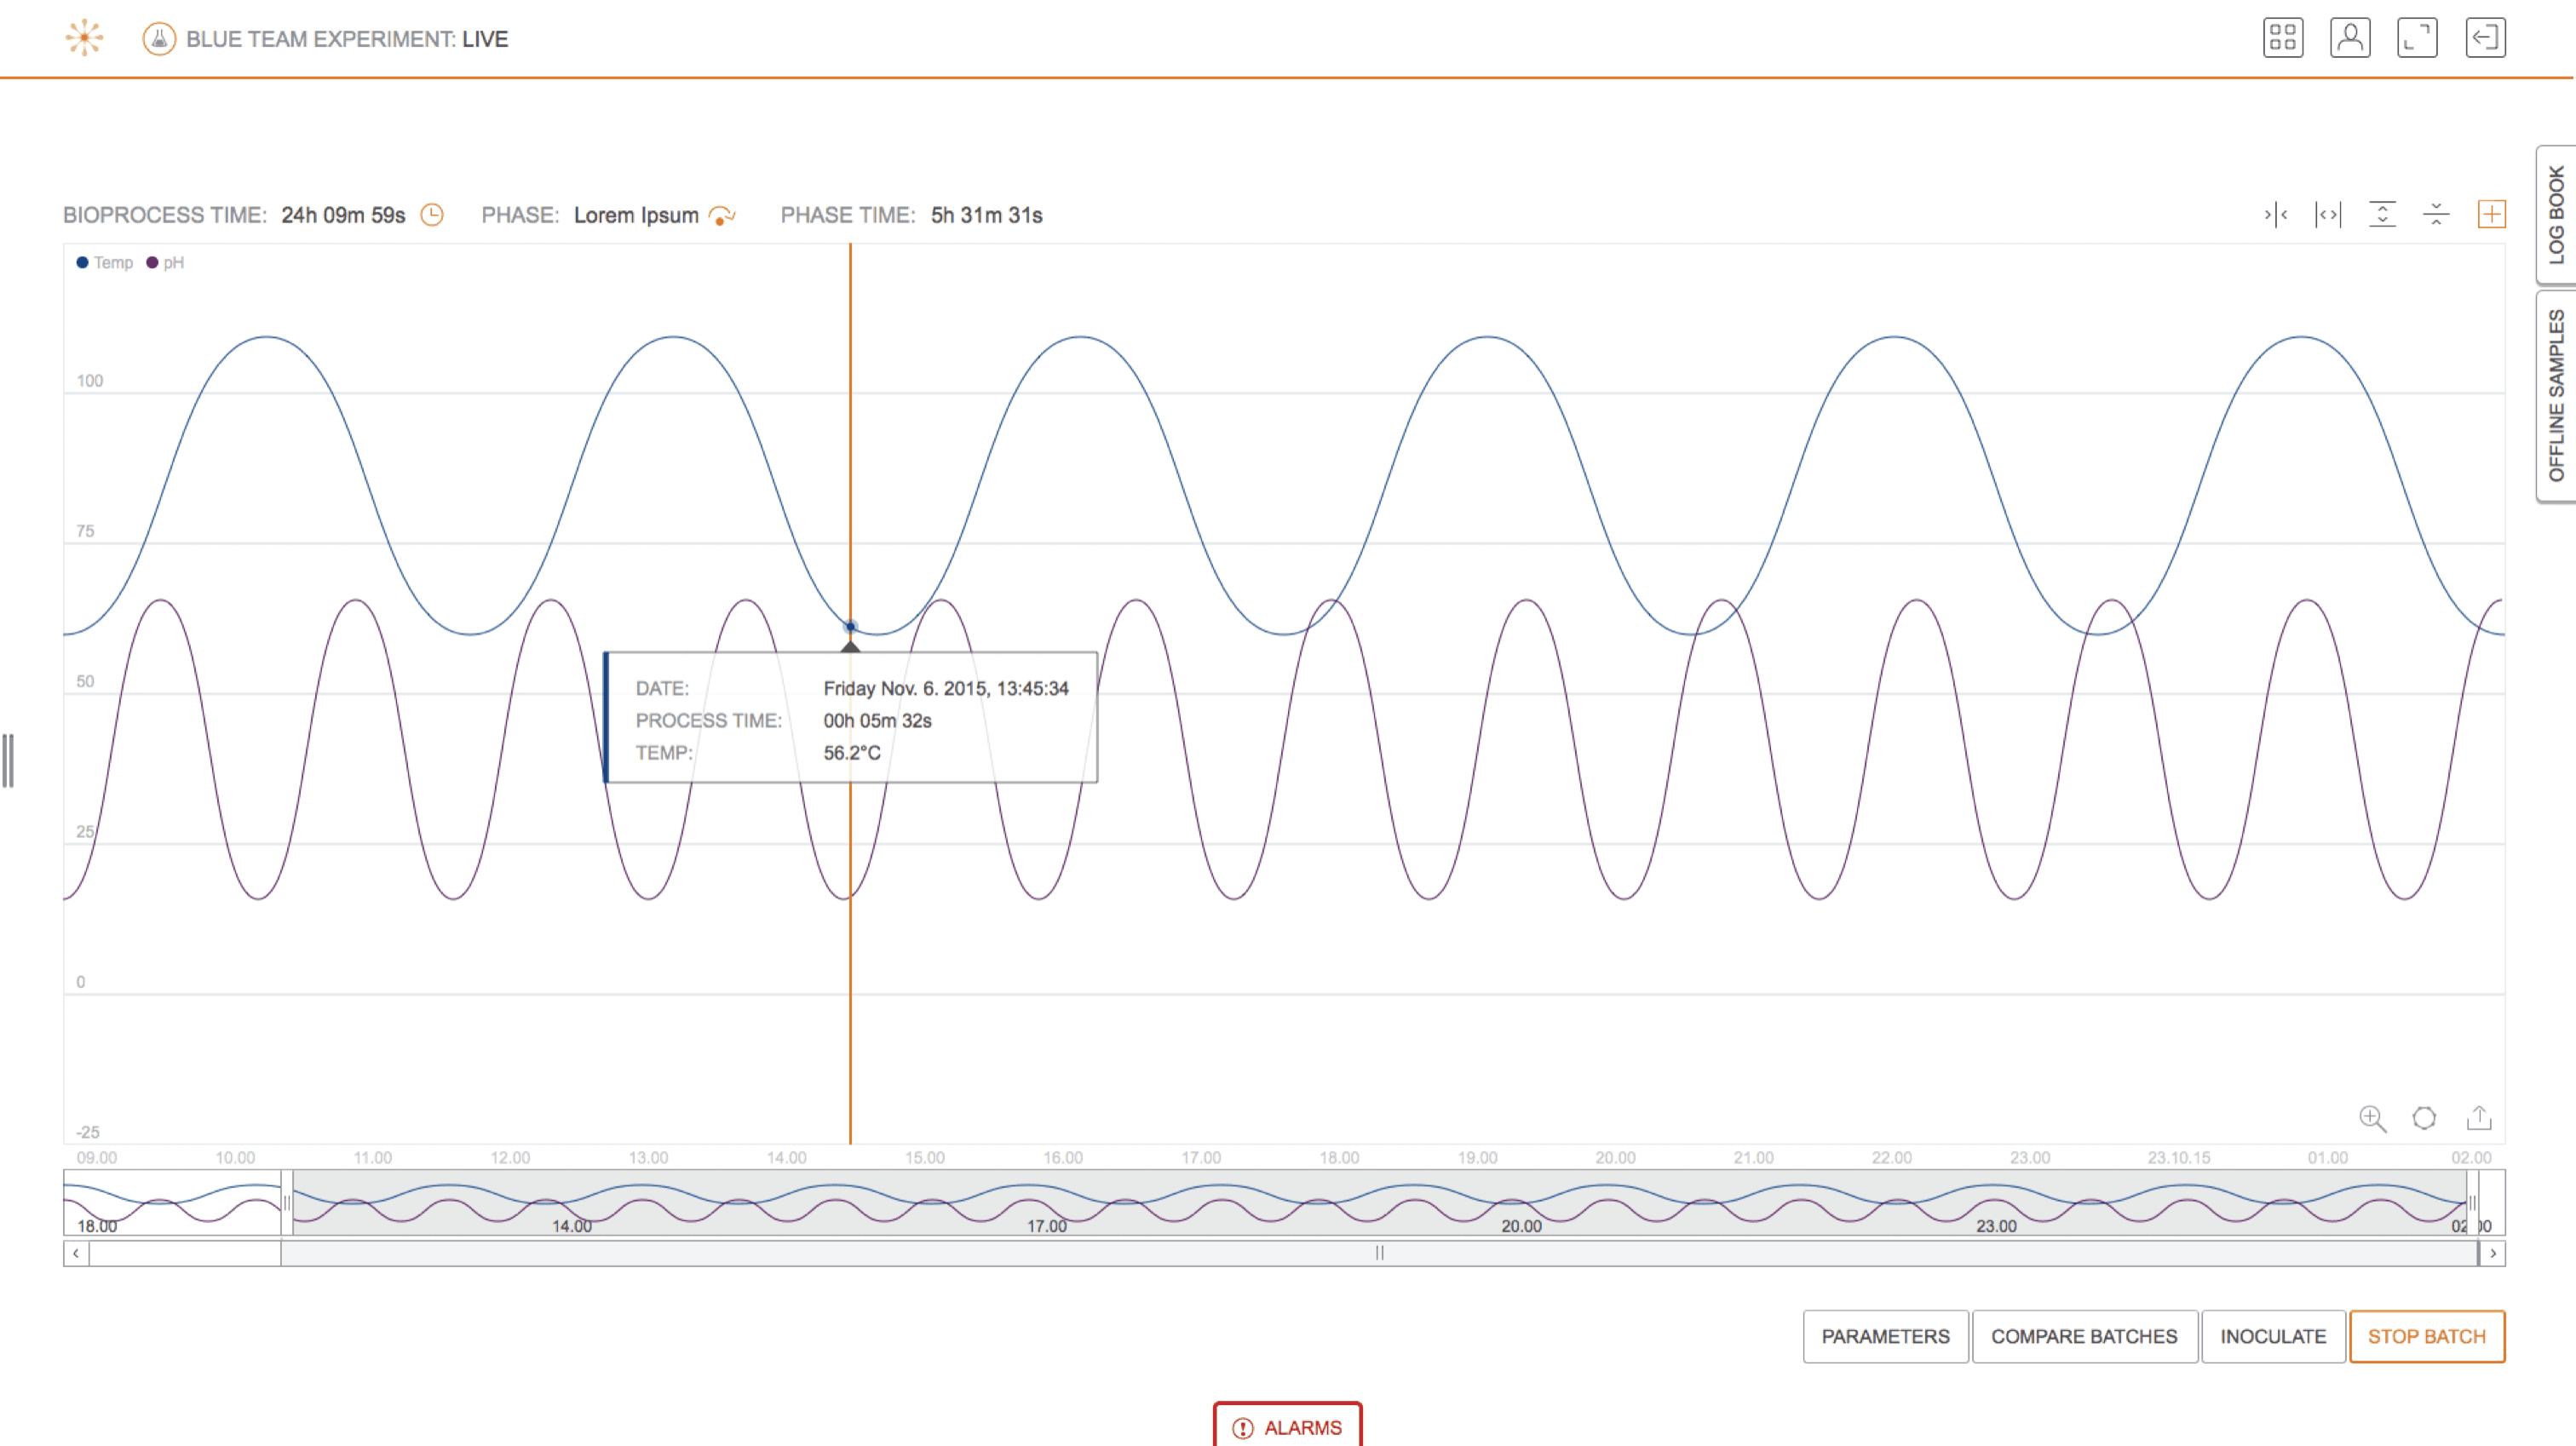Expand the collapsed left side panel handle
The width and height of the screenshot is (2576, 1446).
pyautogui.click(x=8, y=760)
